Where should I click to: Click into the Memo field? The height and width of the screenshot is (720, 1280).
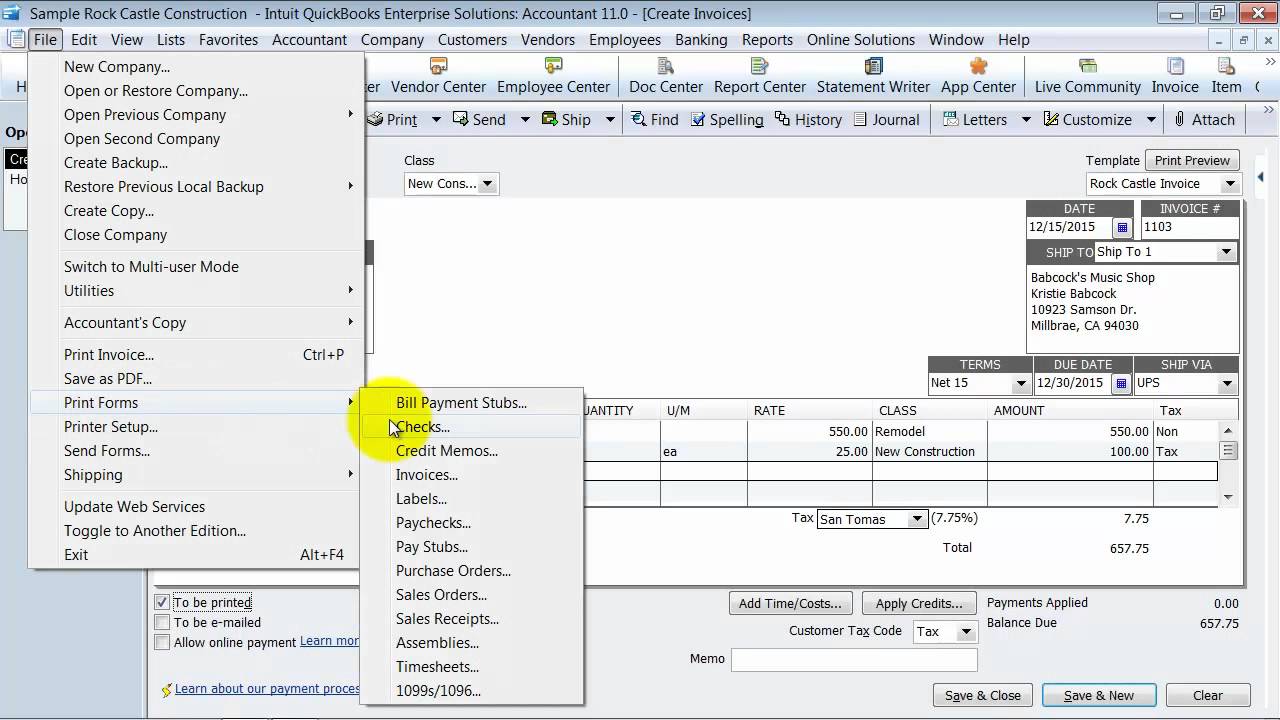(x=854, y=660)
